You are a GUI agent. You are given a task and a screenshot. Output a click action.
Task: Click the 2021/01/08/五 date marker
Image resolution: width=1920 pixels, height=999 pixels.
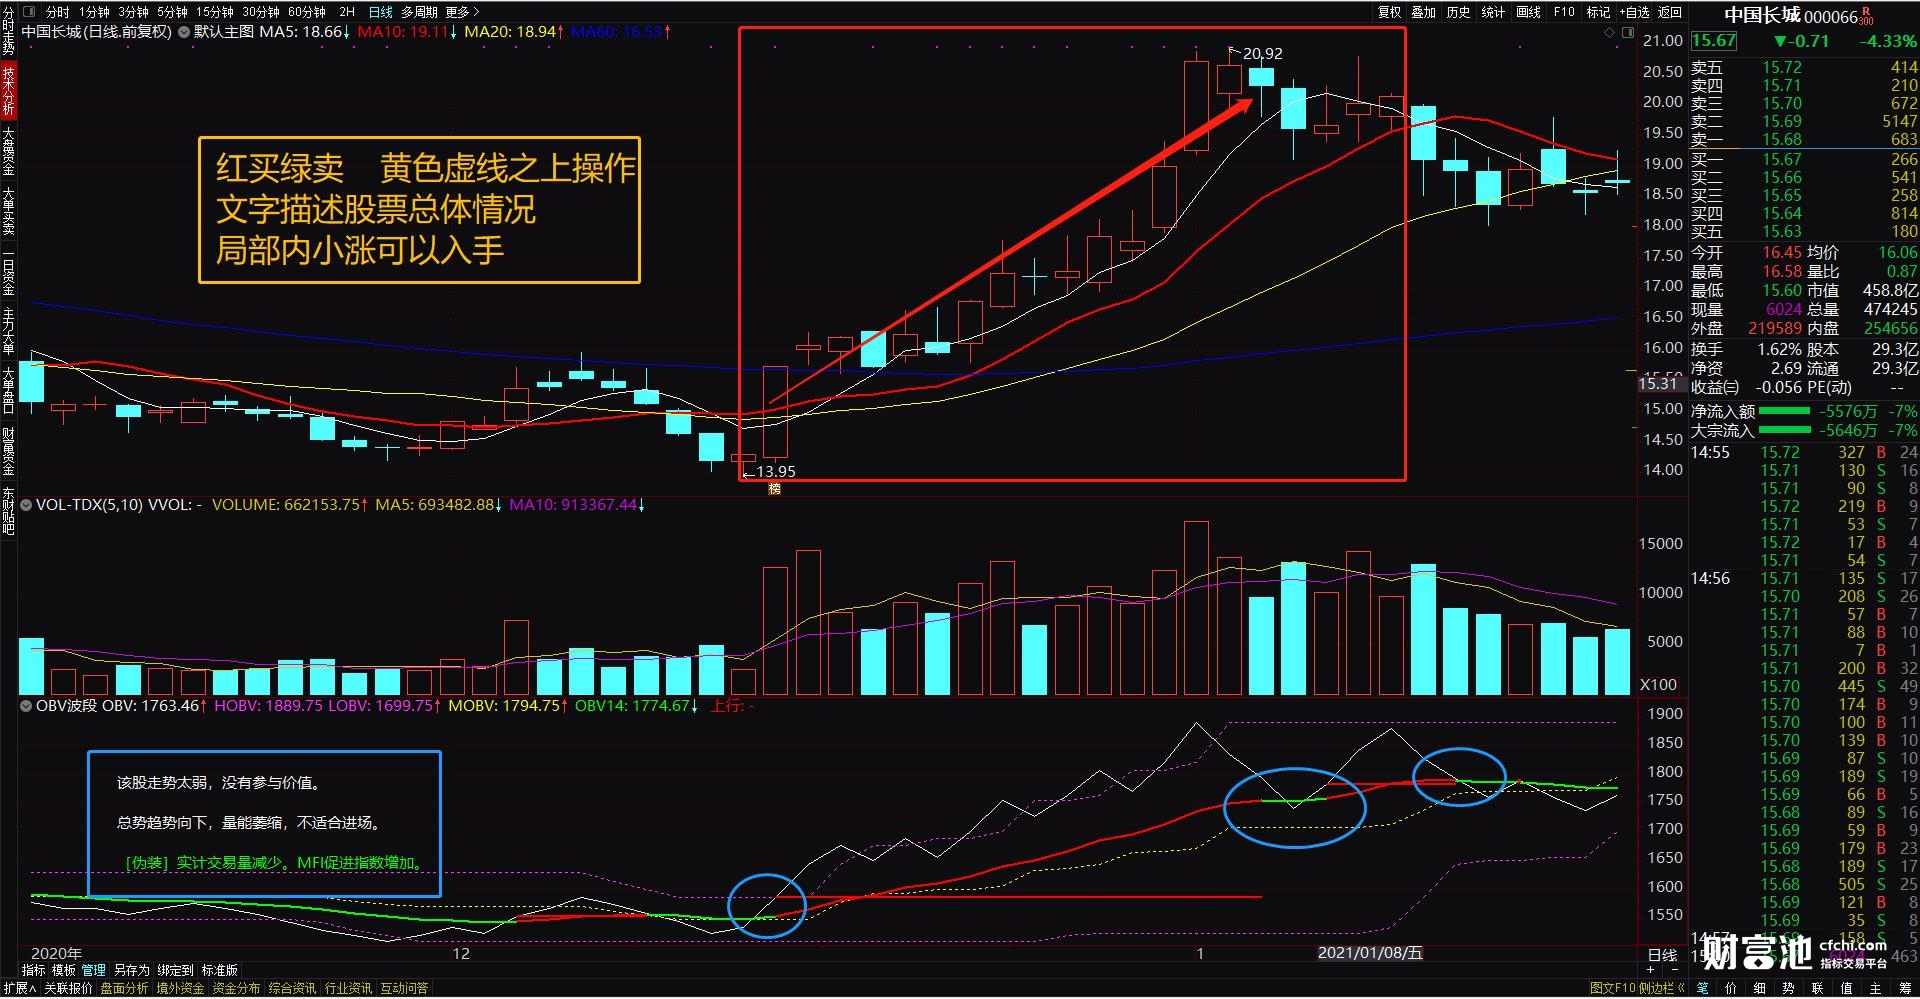pos(1370,953)
